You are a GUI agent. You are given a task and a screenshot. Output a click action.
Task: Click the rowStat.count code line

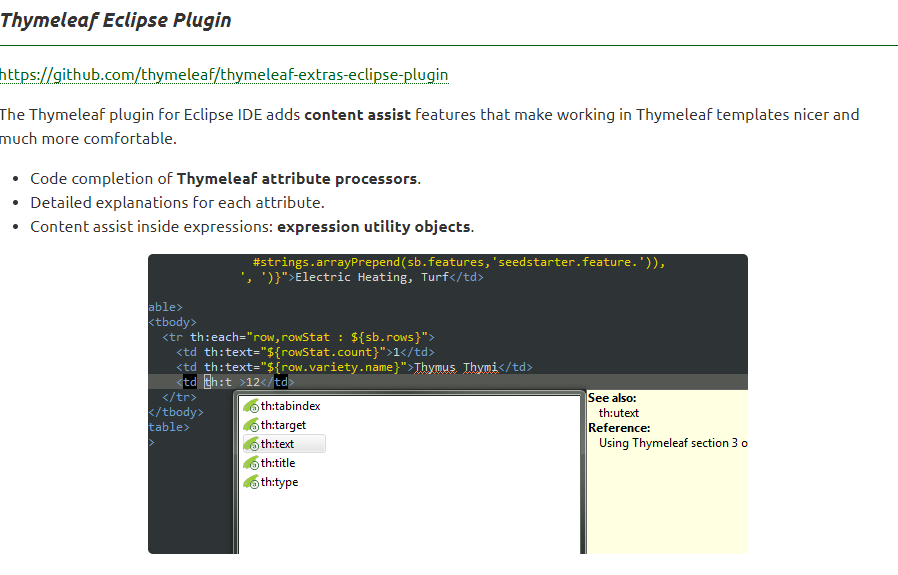[305, 352]
